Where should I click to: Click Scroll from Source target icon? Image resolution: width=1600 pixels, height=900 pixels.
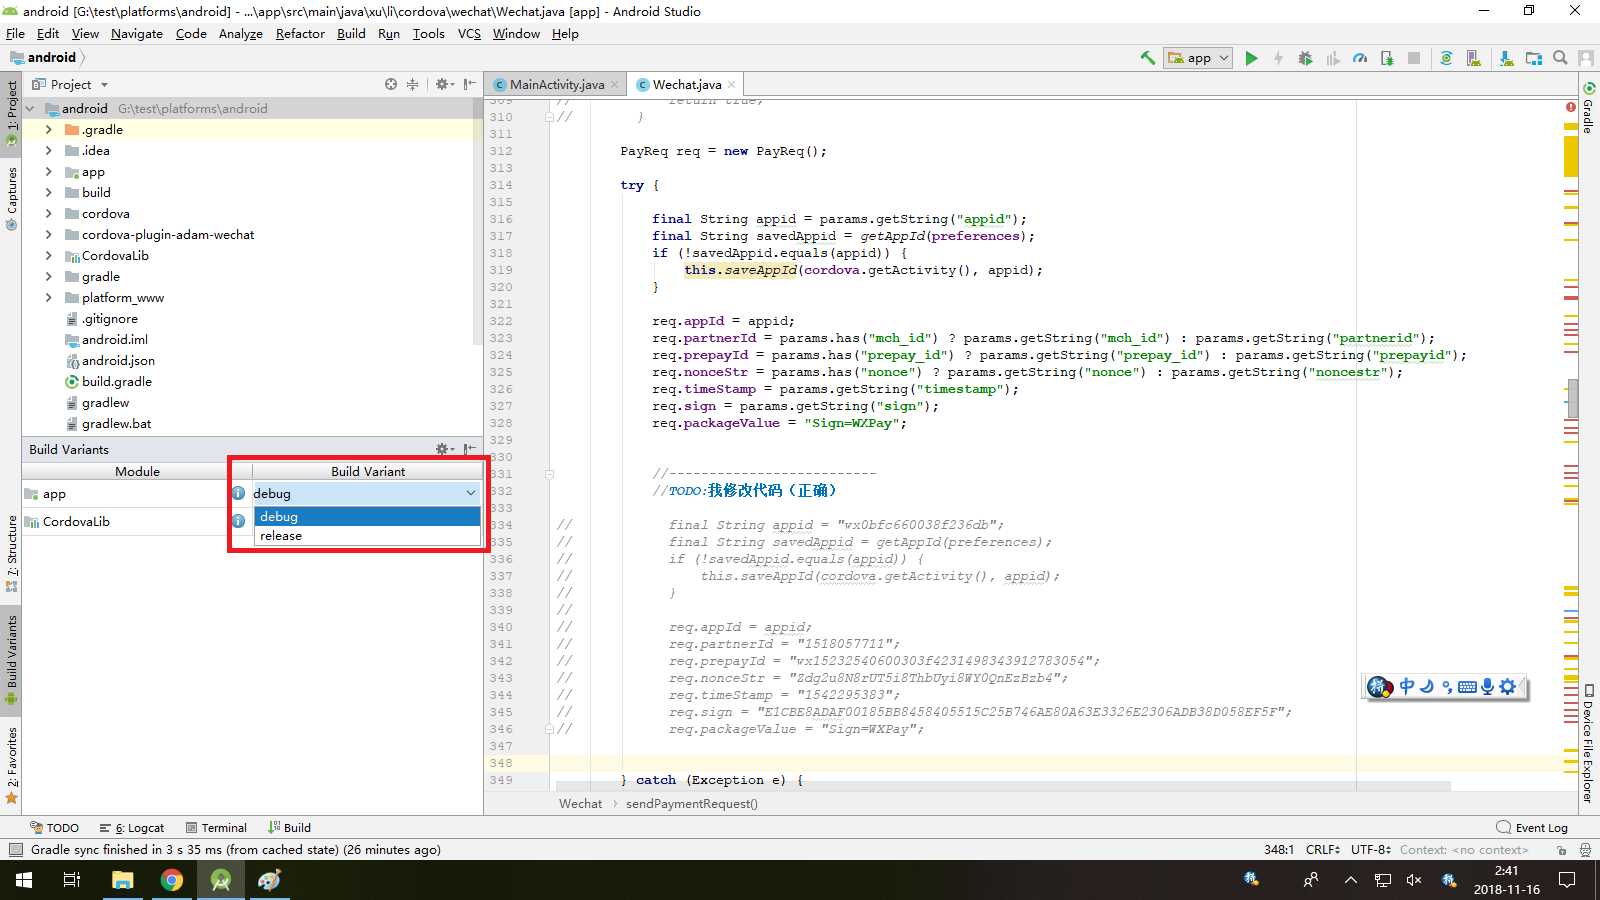[391, 84]
